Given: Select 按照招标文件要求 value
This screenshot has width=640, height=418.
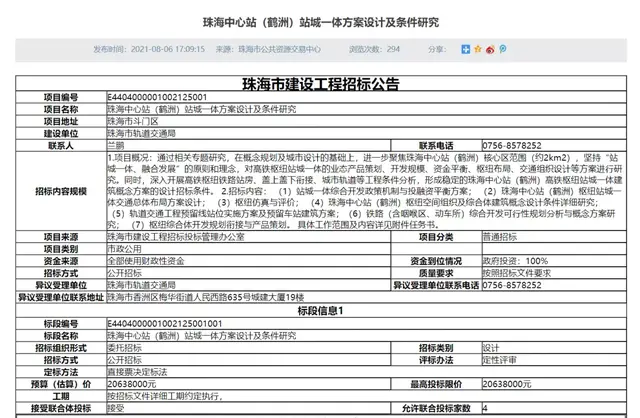Looking at the screenshot, I should [x=517, y=273].
